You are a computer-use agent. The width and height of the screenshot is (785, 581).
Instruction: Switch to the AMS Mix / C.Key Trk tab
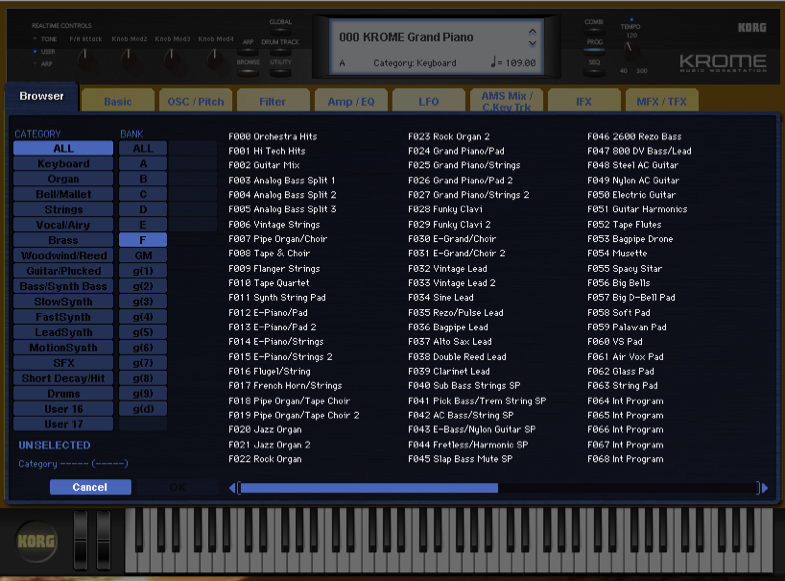[x=506, y=101]
